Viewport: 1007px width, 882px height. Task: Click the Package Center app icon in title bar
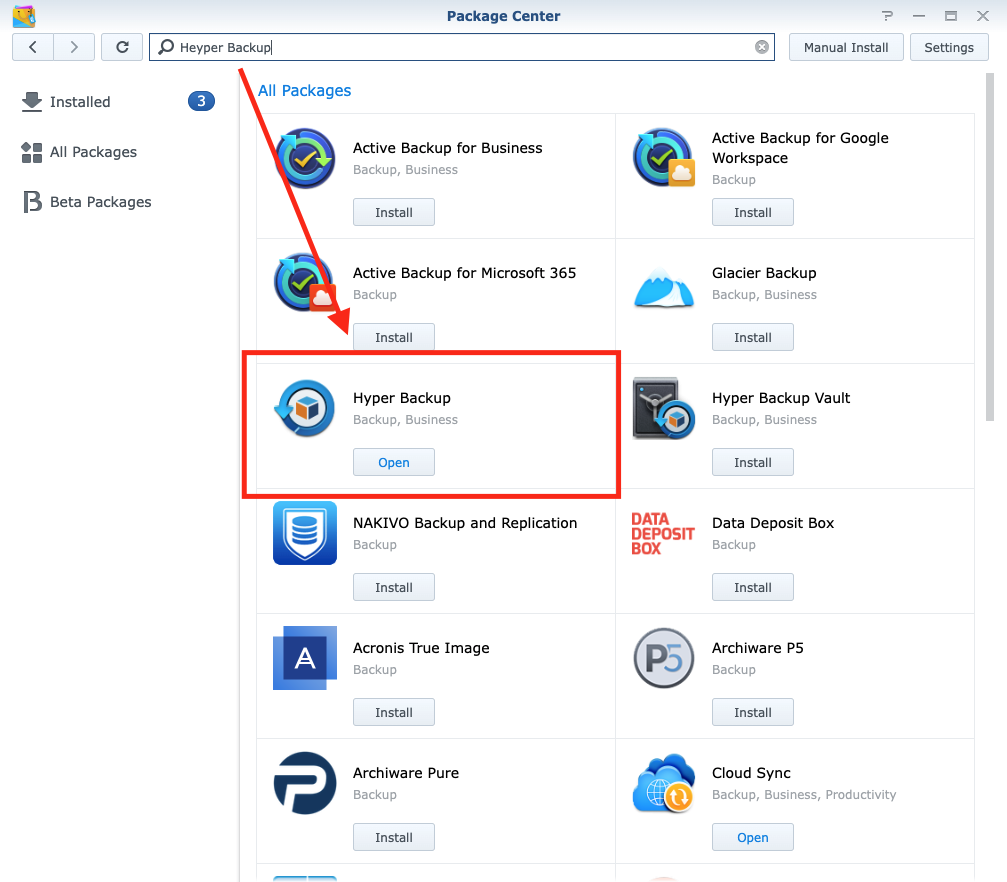(x=24, y=16)
